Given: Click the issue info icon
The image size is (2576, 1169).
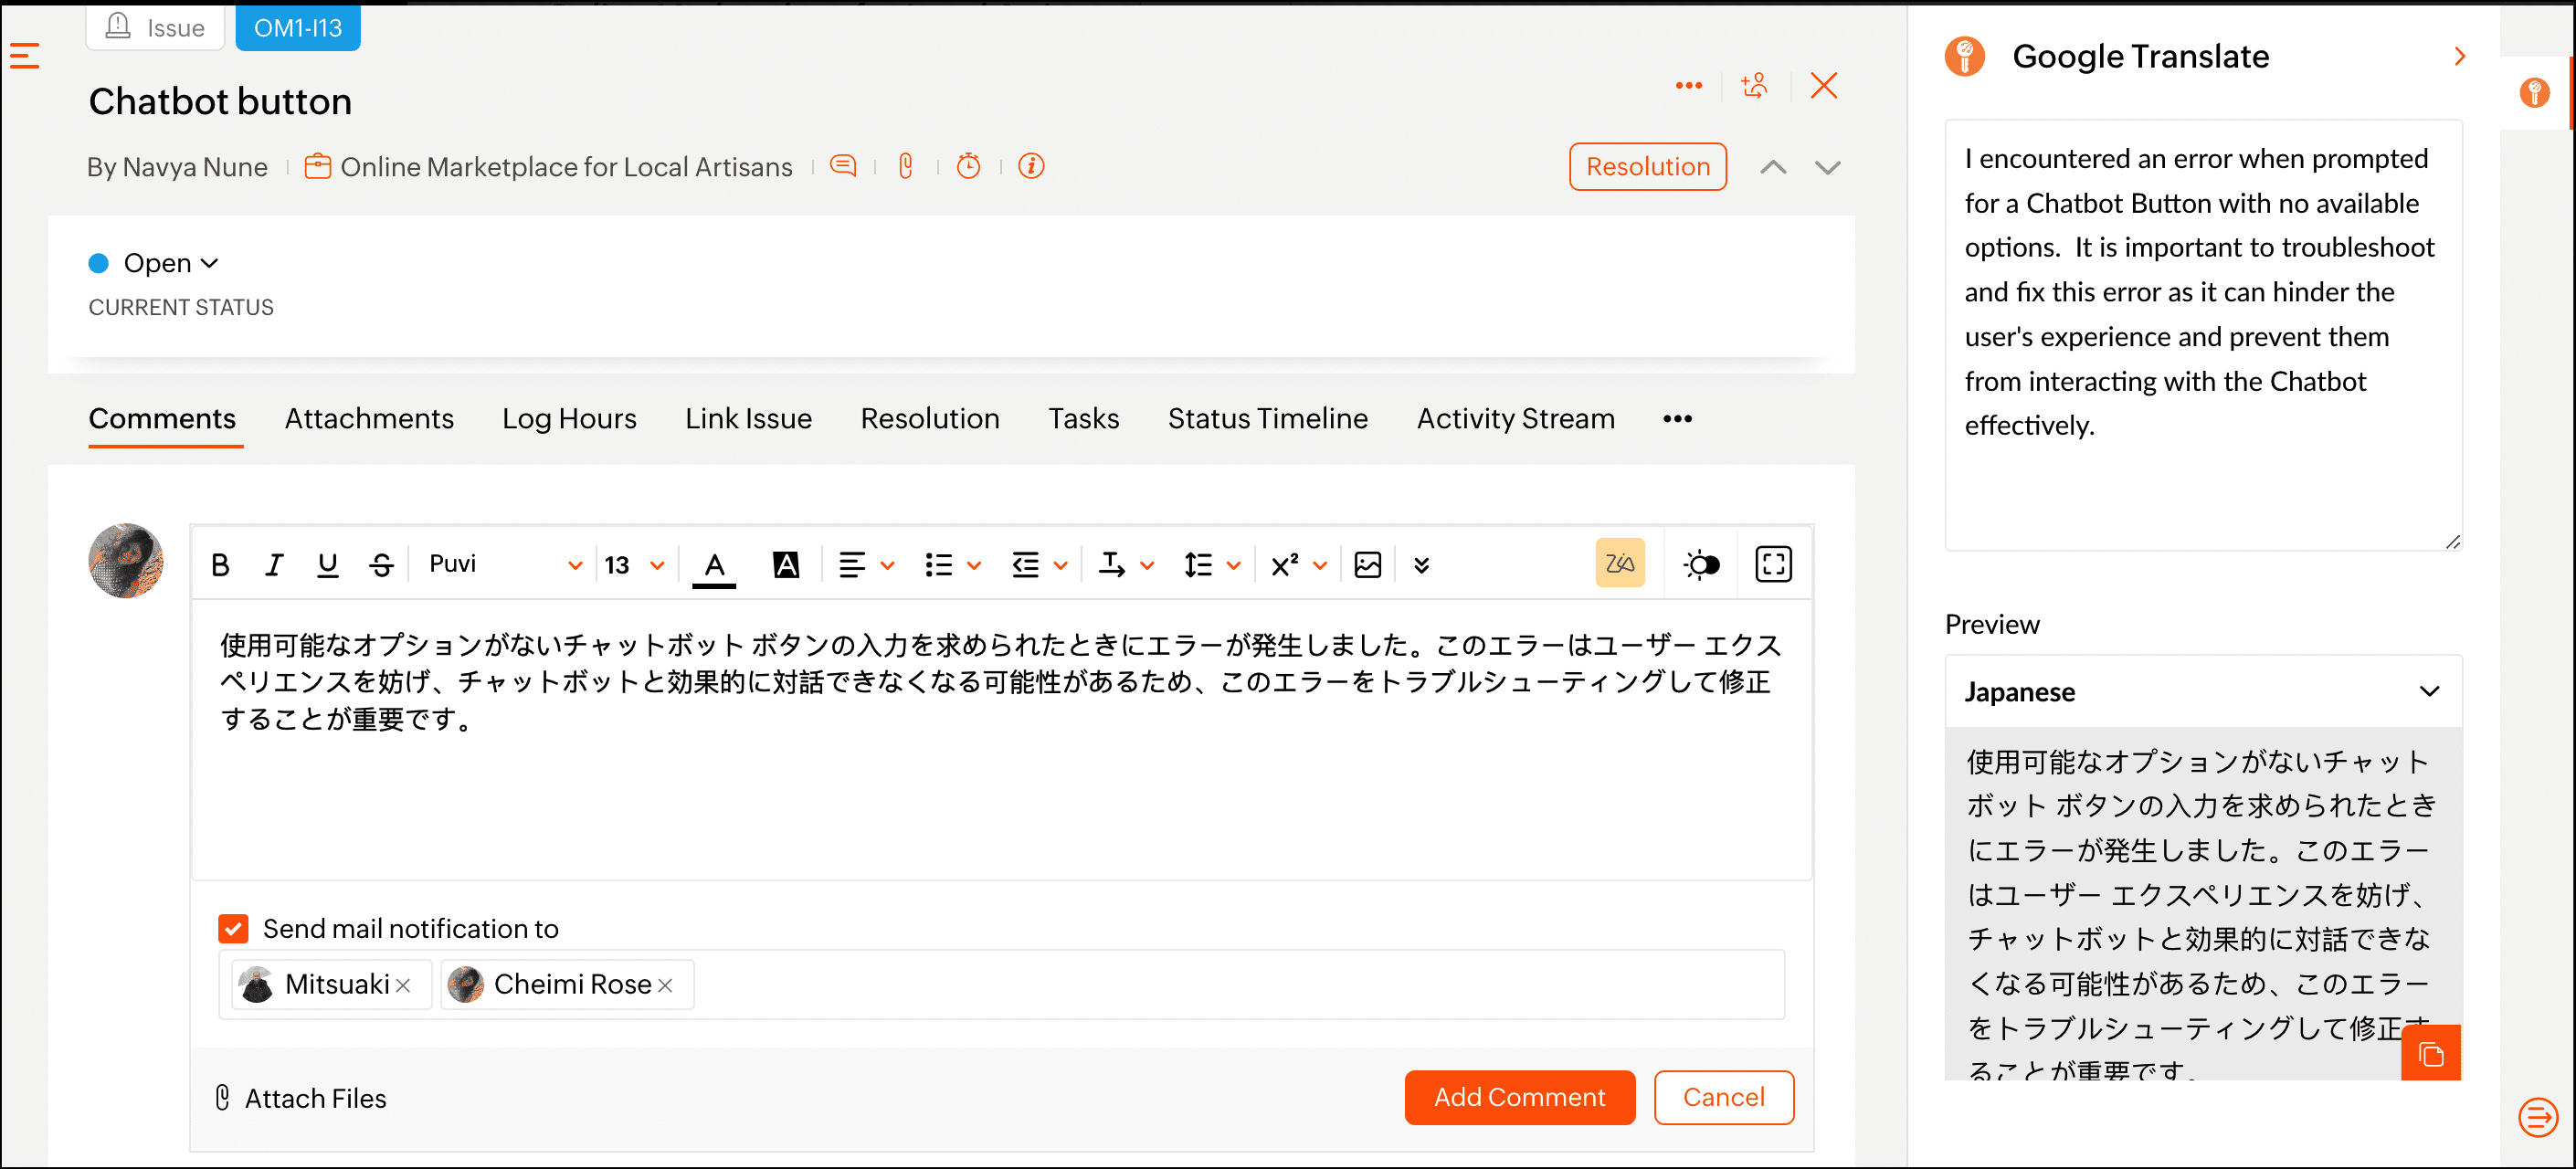Looking at the screenshot, I should point(1031,166).
